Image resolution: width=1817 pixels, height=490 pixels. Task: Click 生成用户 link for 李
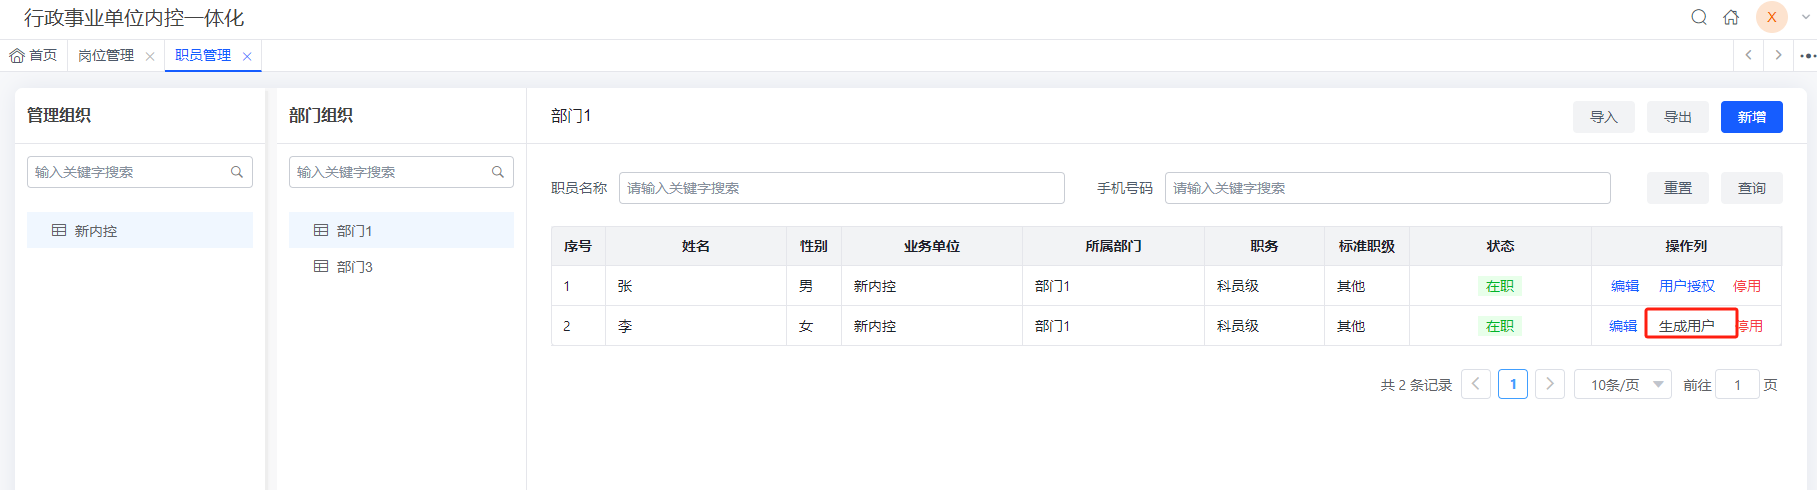[1687, 326]
